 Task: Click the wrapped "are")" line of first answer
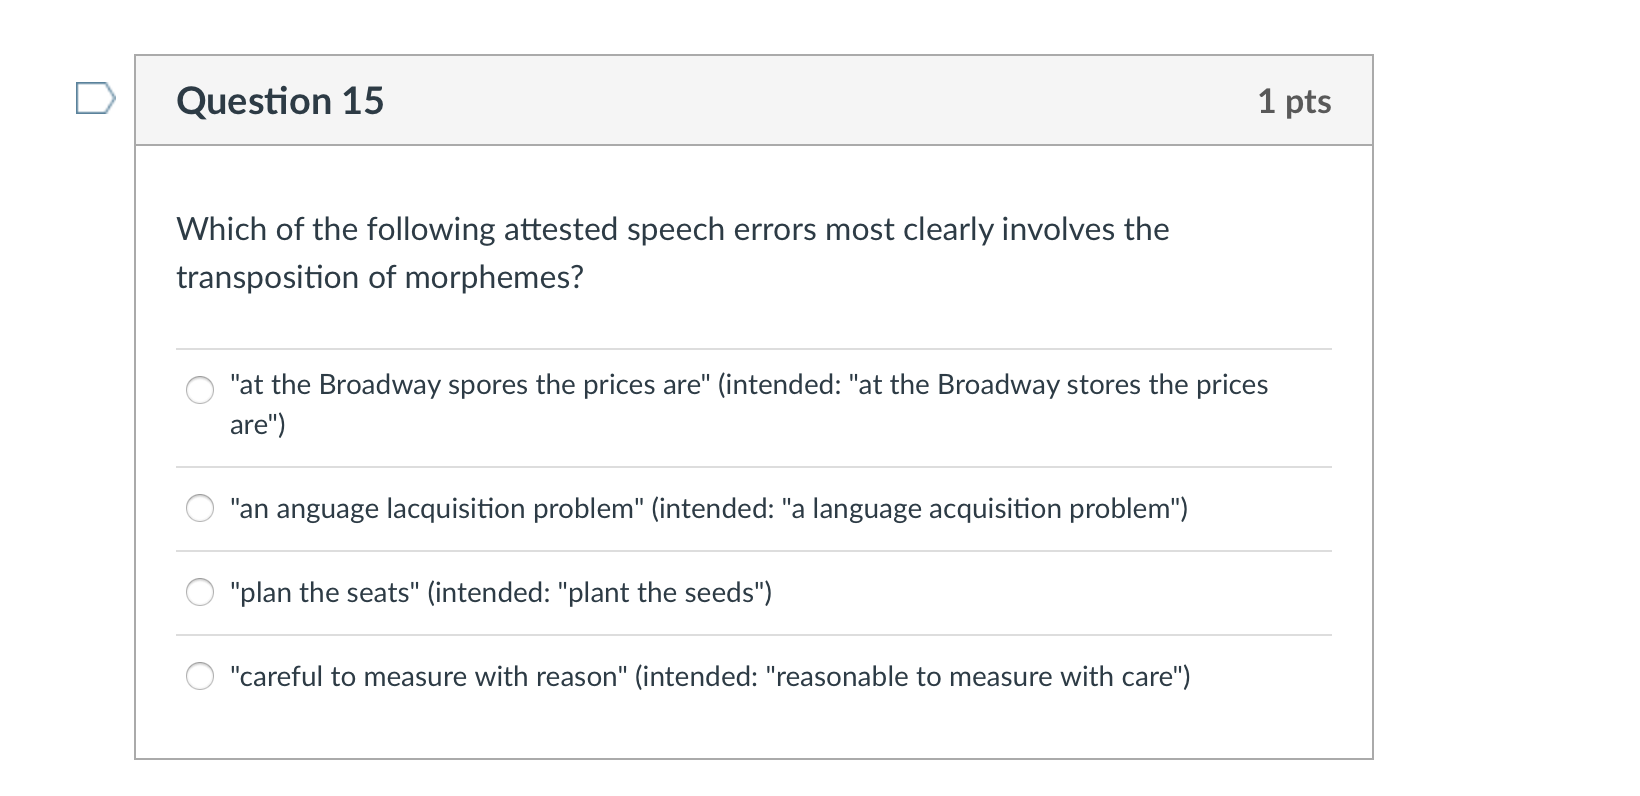click(258, 425)
